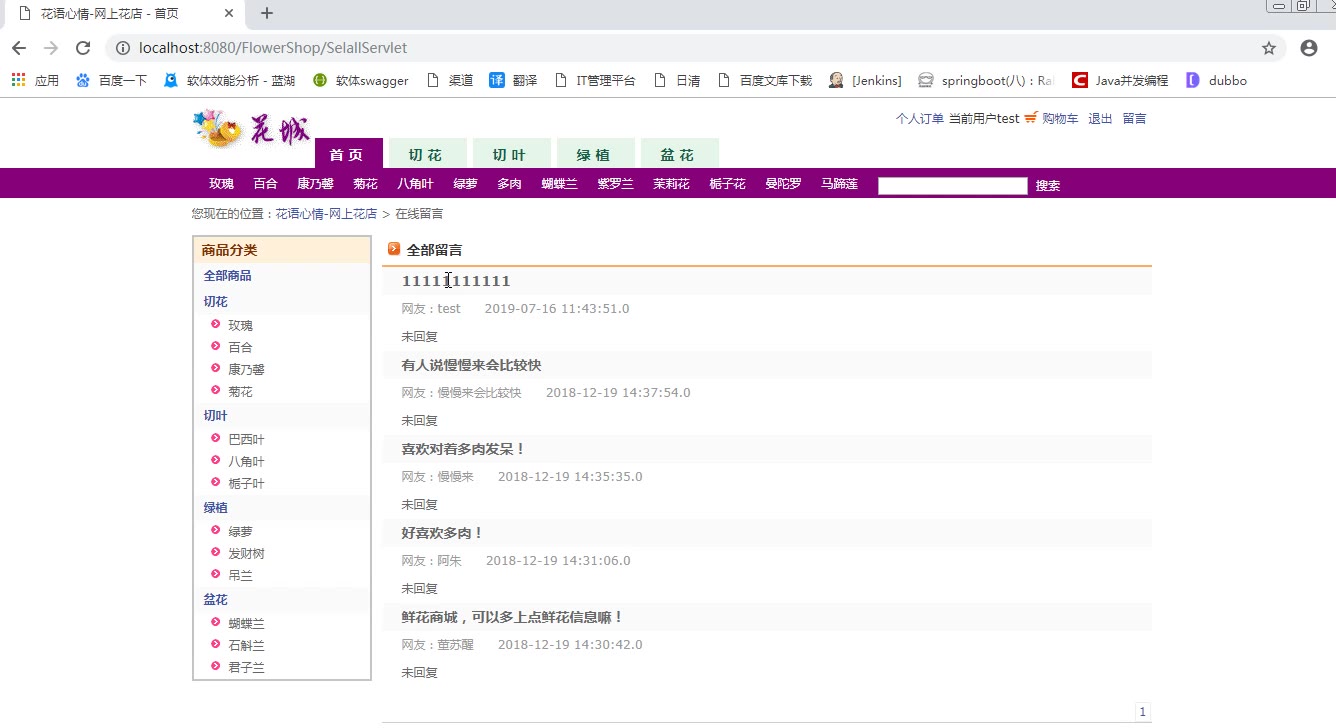Click the browser reload icon
The width and height of the screenshot is (1336, 728).
coord(83,48)
